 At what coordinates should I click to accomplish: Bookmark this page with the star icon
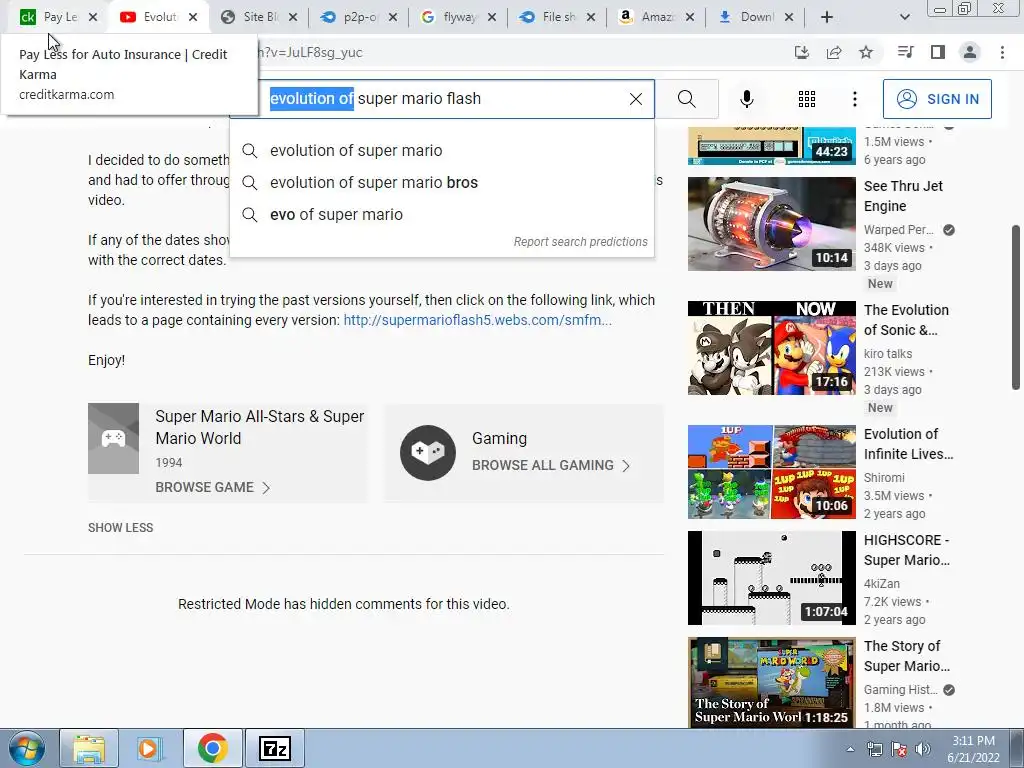(866, 52)
